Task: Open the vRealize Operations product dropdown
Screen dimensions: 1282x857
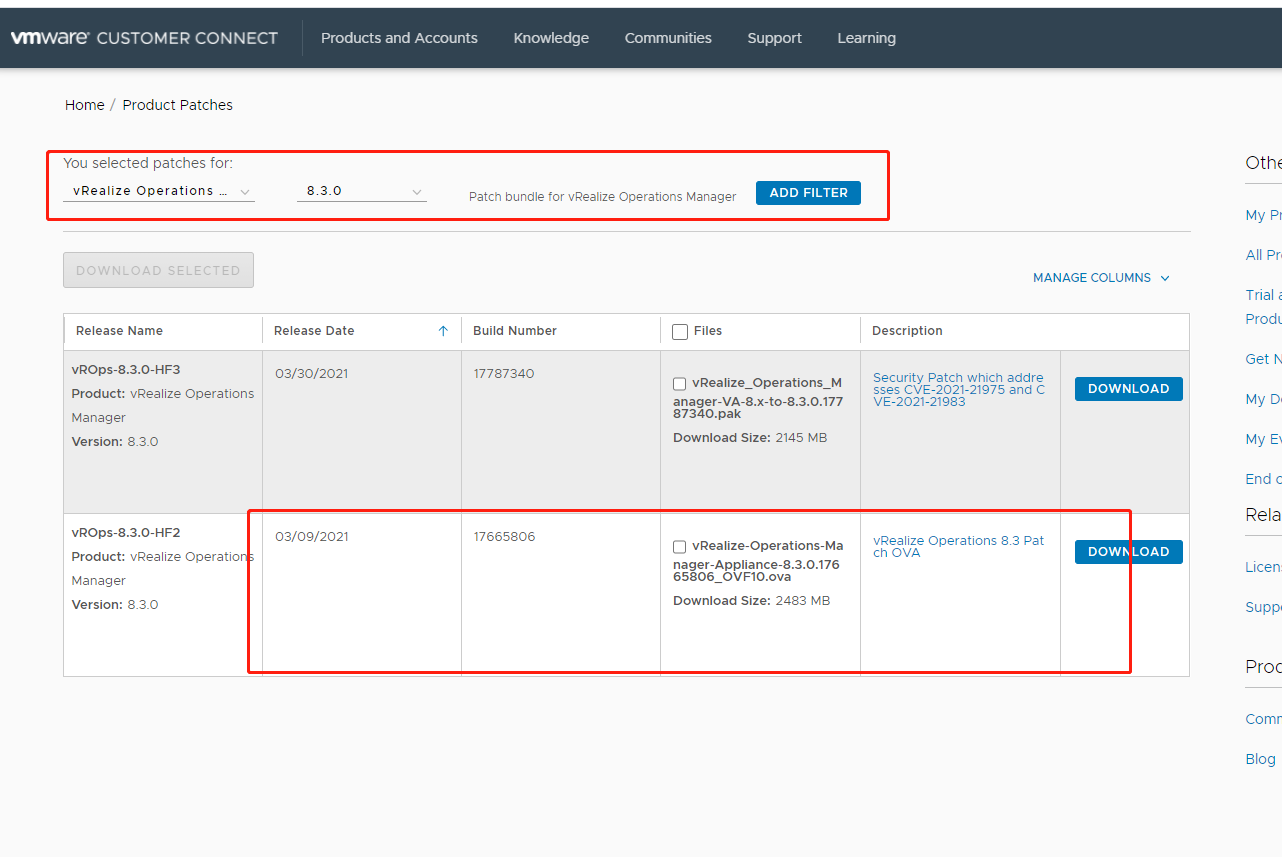Action: 158,191
